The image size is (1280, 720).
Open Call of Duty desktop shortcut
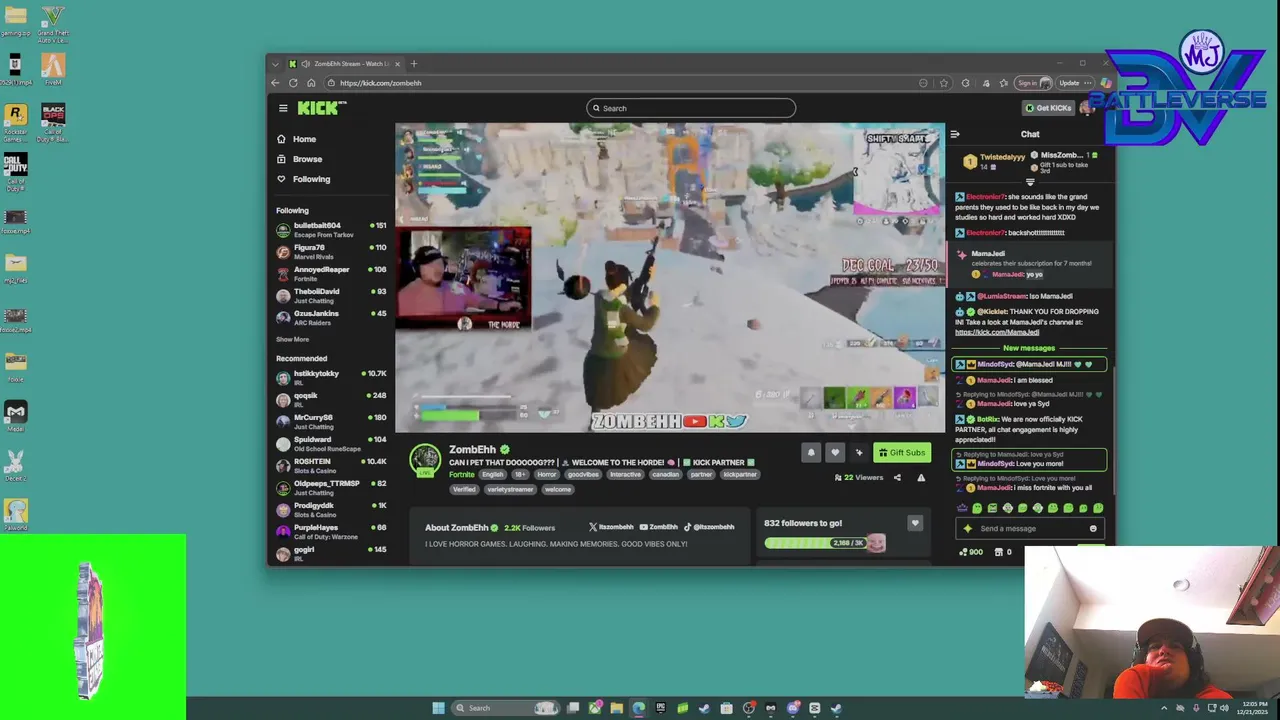(x=15, y=170)
